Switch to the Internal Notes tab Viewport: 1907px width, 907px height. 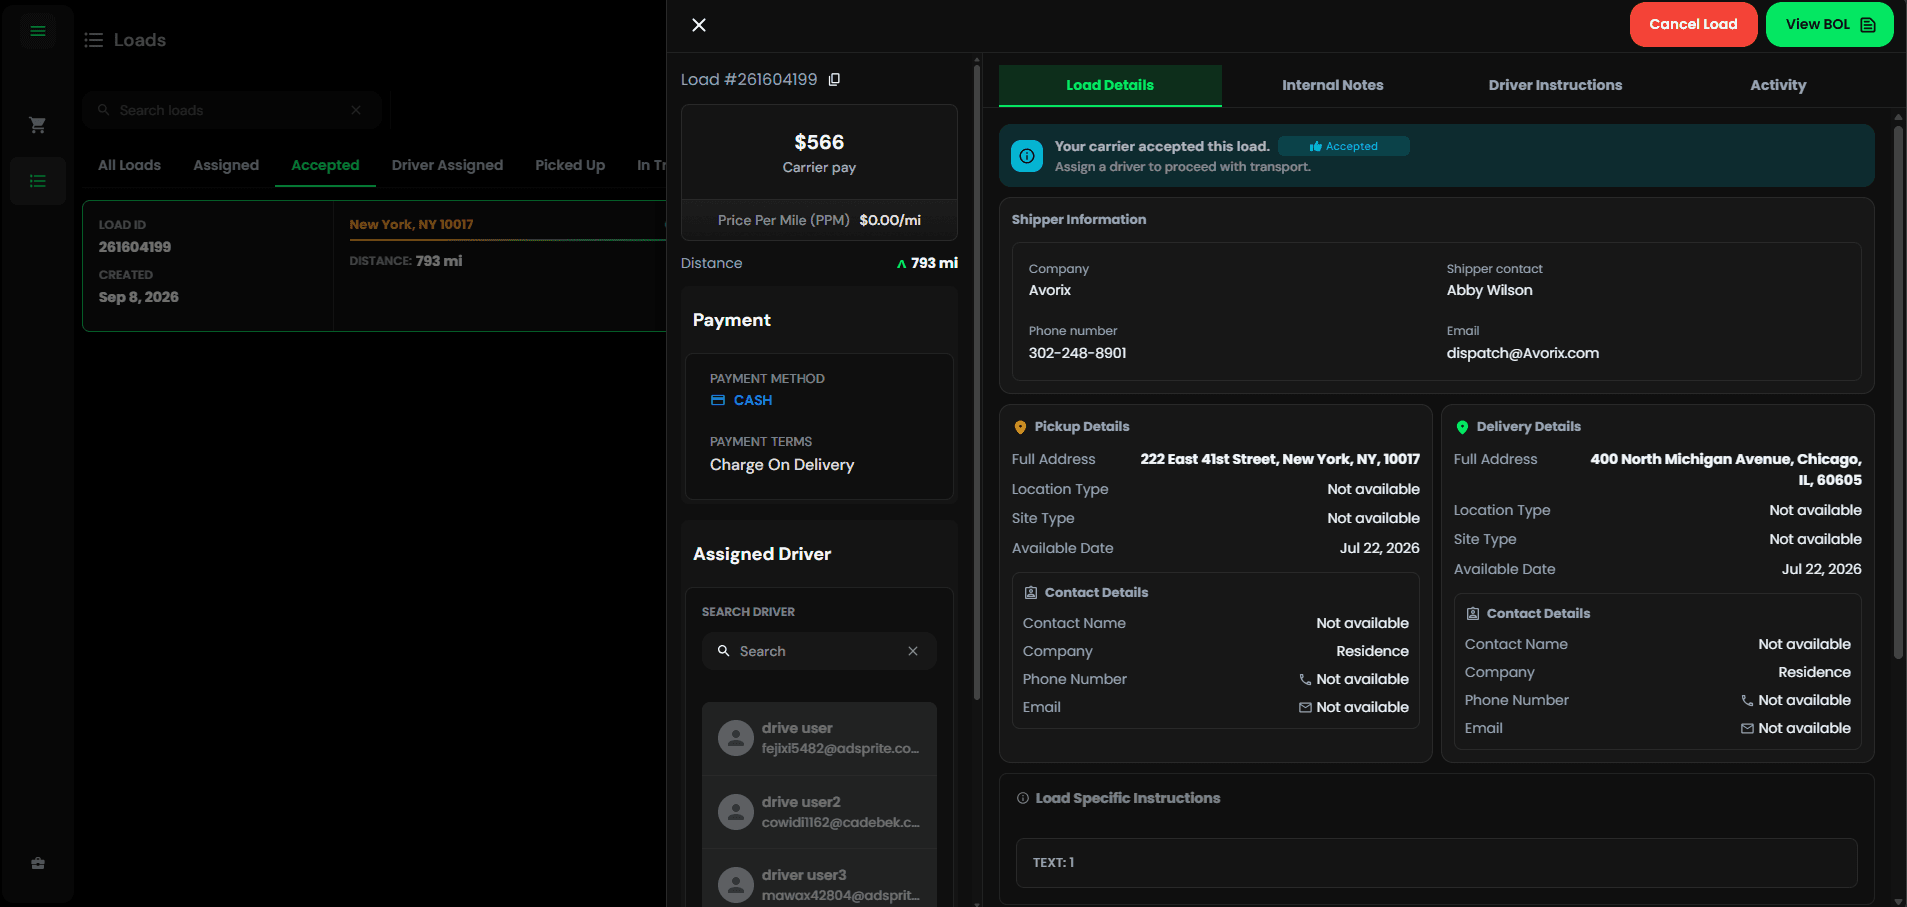click(1333, 86)
